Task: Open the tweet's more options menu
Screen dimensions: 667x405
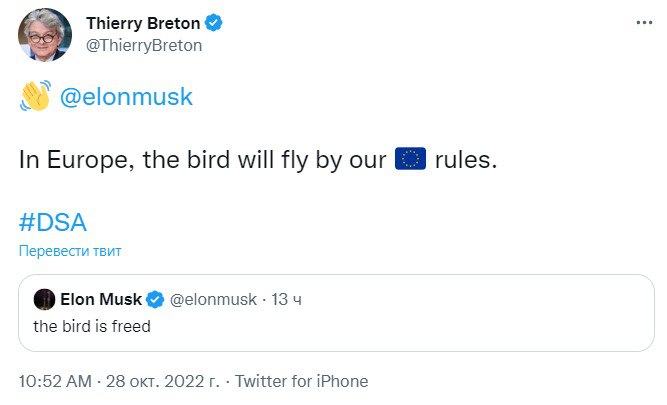Action: [639, 21]
